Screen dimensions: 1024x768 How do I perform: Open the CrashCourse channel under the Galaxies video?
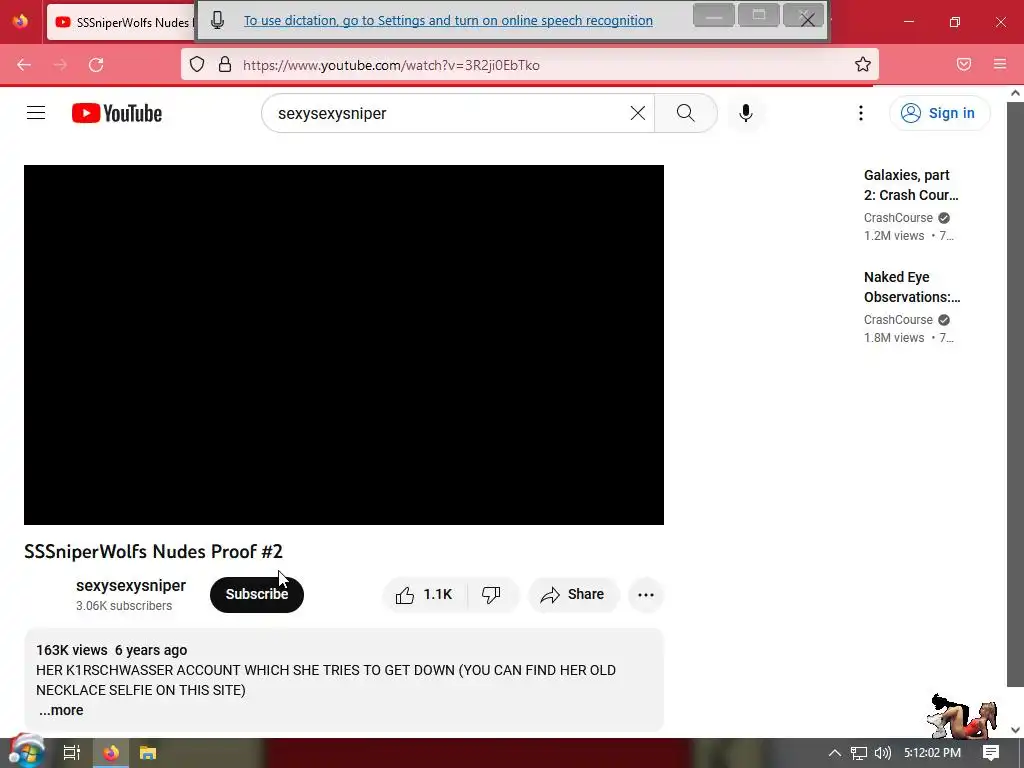898,217
